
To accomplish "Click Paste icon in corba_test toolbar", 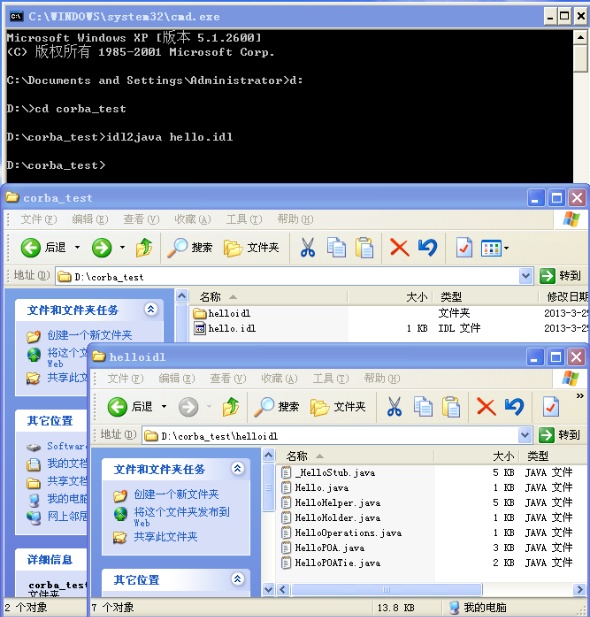I will click(364, 248).
